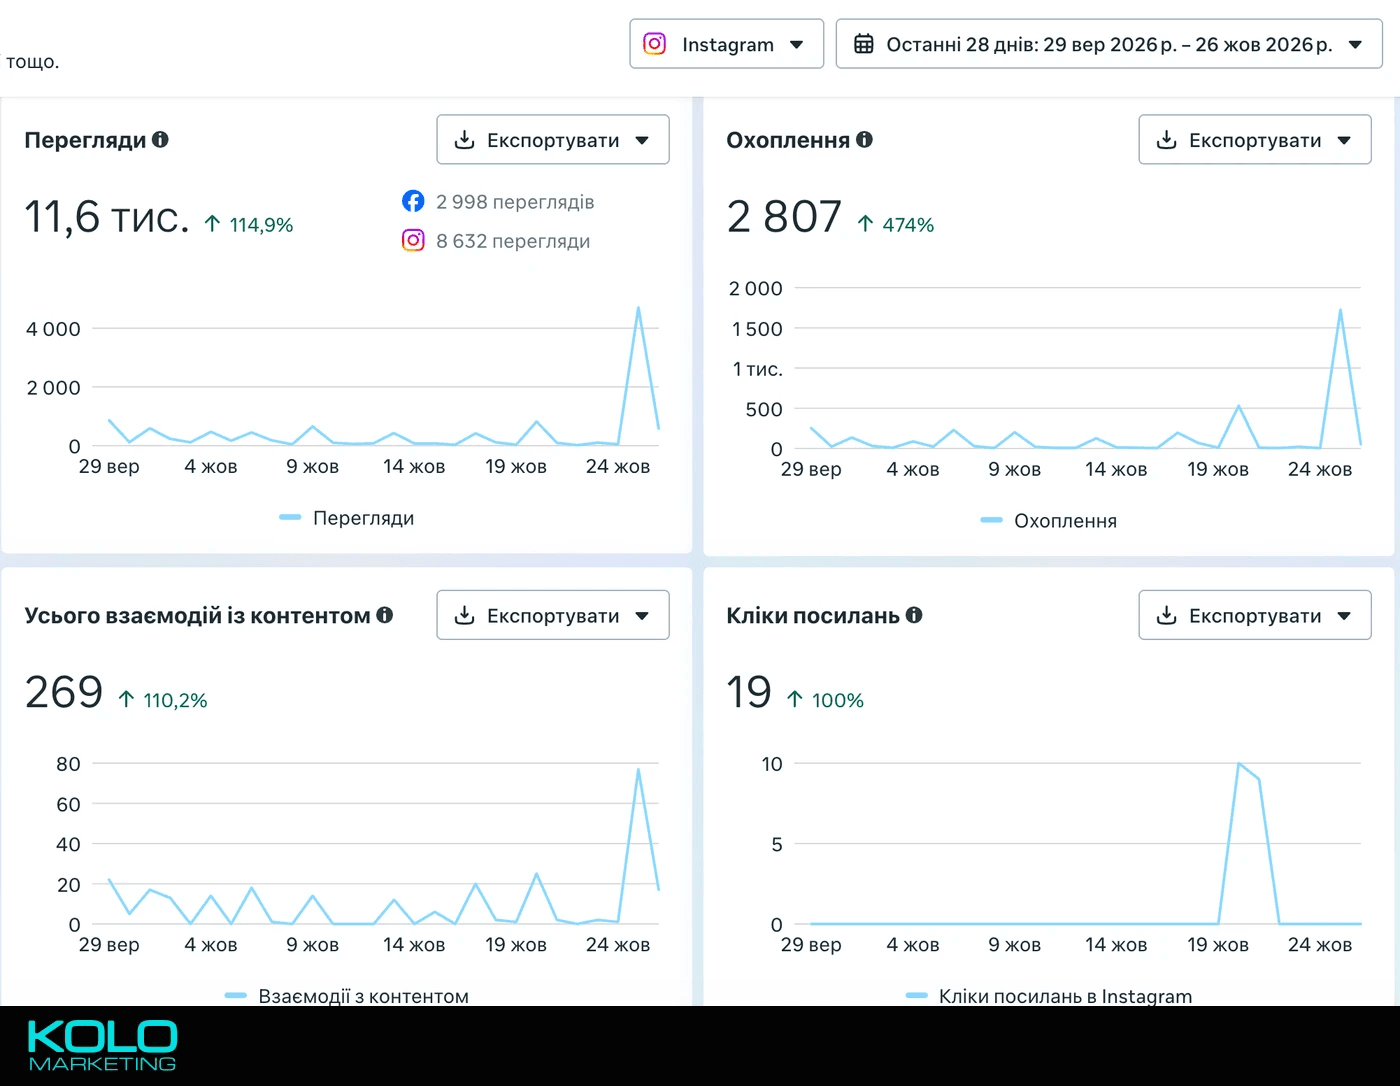Click the calendar icon in date range picker
The width and height of the screenshot is (1400, 1086).
tap(864, 44)
